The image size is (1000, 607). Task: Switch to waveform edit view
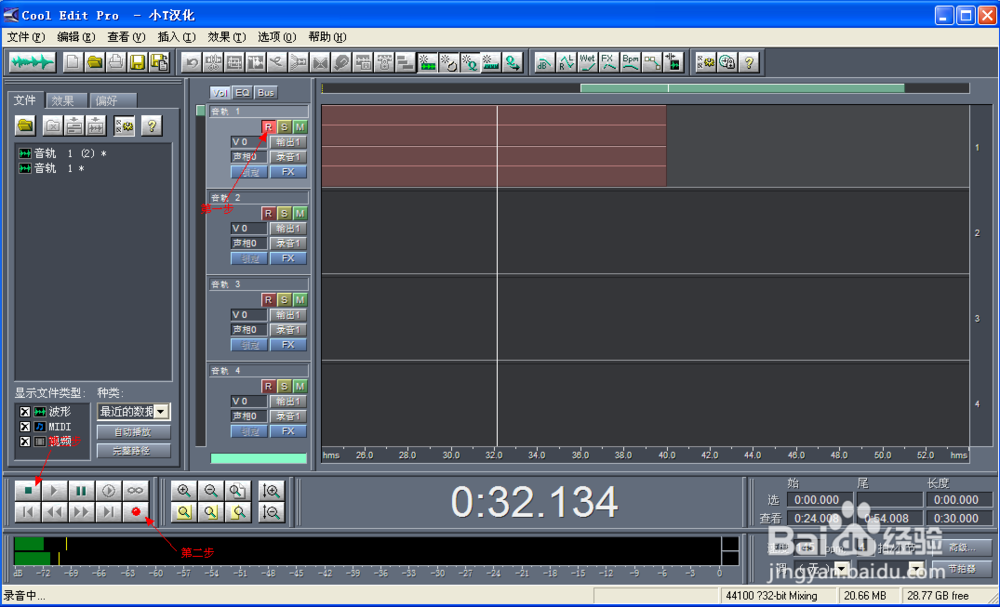click(x=32, y=62)
